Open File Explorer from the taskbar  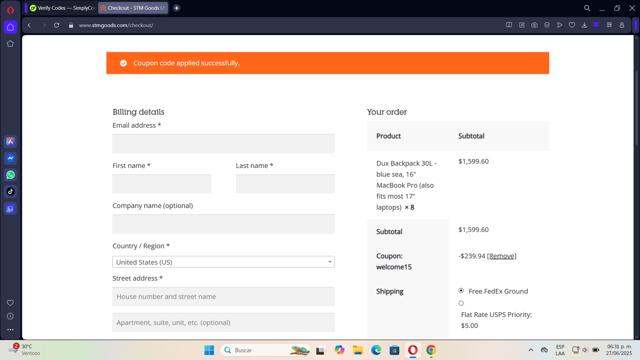coord(358,350)
